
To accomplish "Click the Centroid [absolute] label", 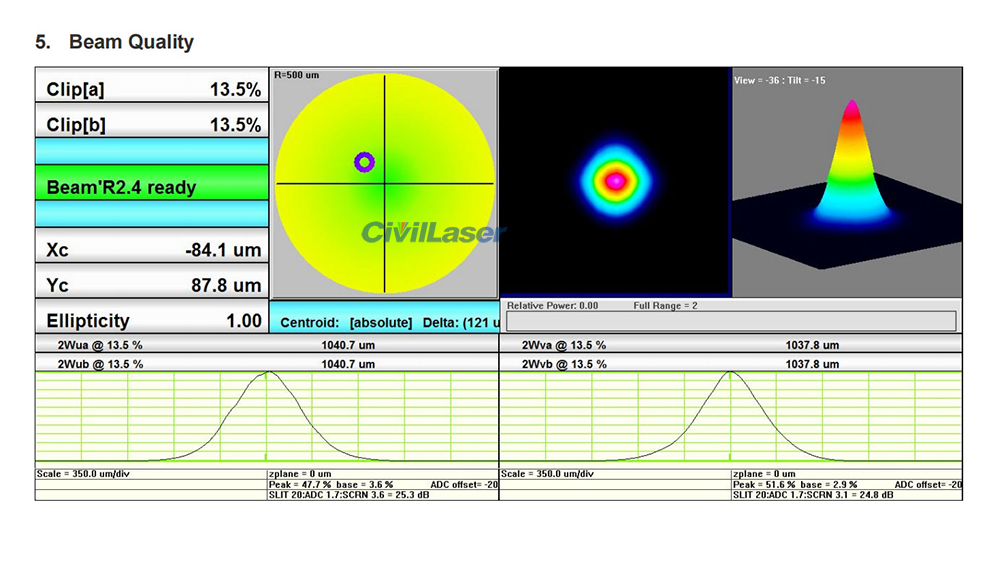I will [x=346, y=322].
